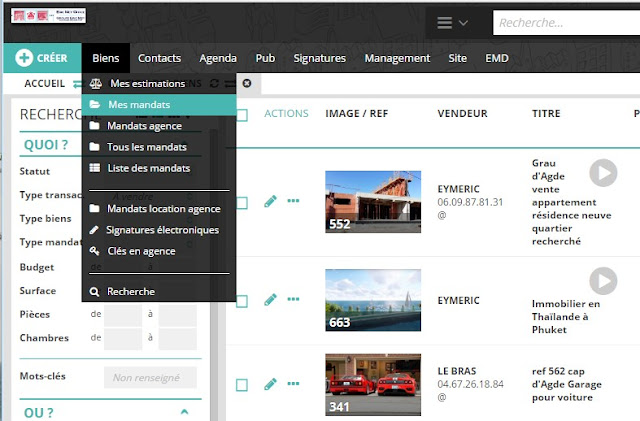640x421 pixels.
Task: Tick the checkbox for listing 341
Action: 242,385
